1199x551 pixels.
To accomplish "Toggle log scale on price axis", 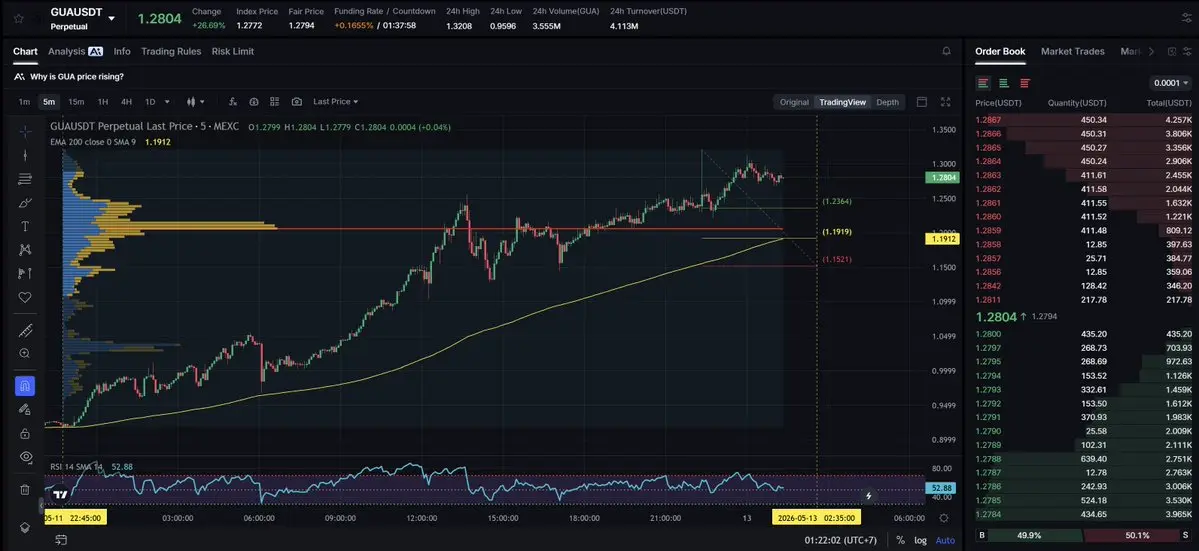I will click(x=921, y=540).
